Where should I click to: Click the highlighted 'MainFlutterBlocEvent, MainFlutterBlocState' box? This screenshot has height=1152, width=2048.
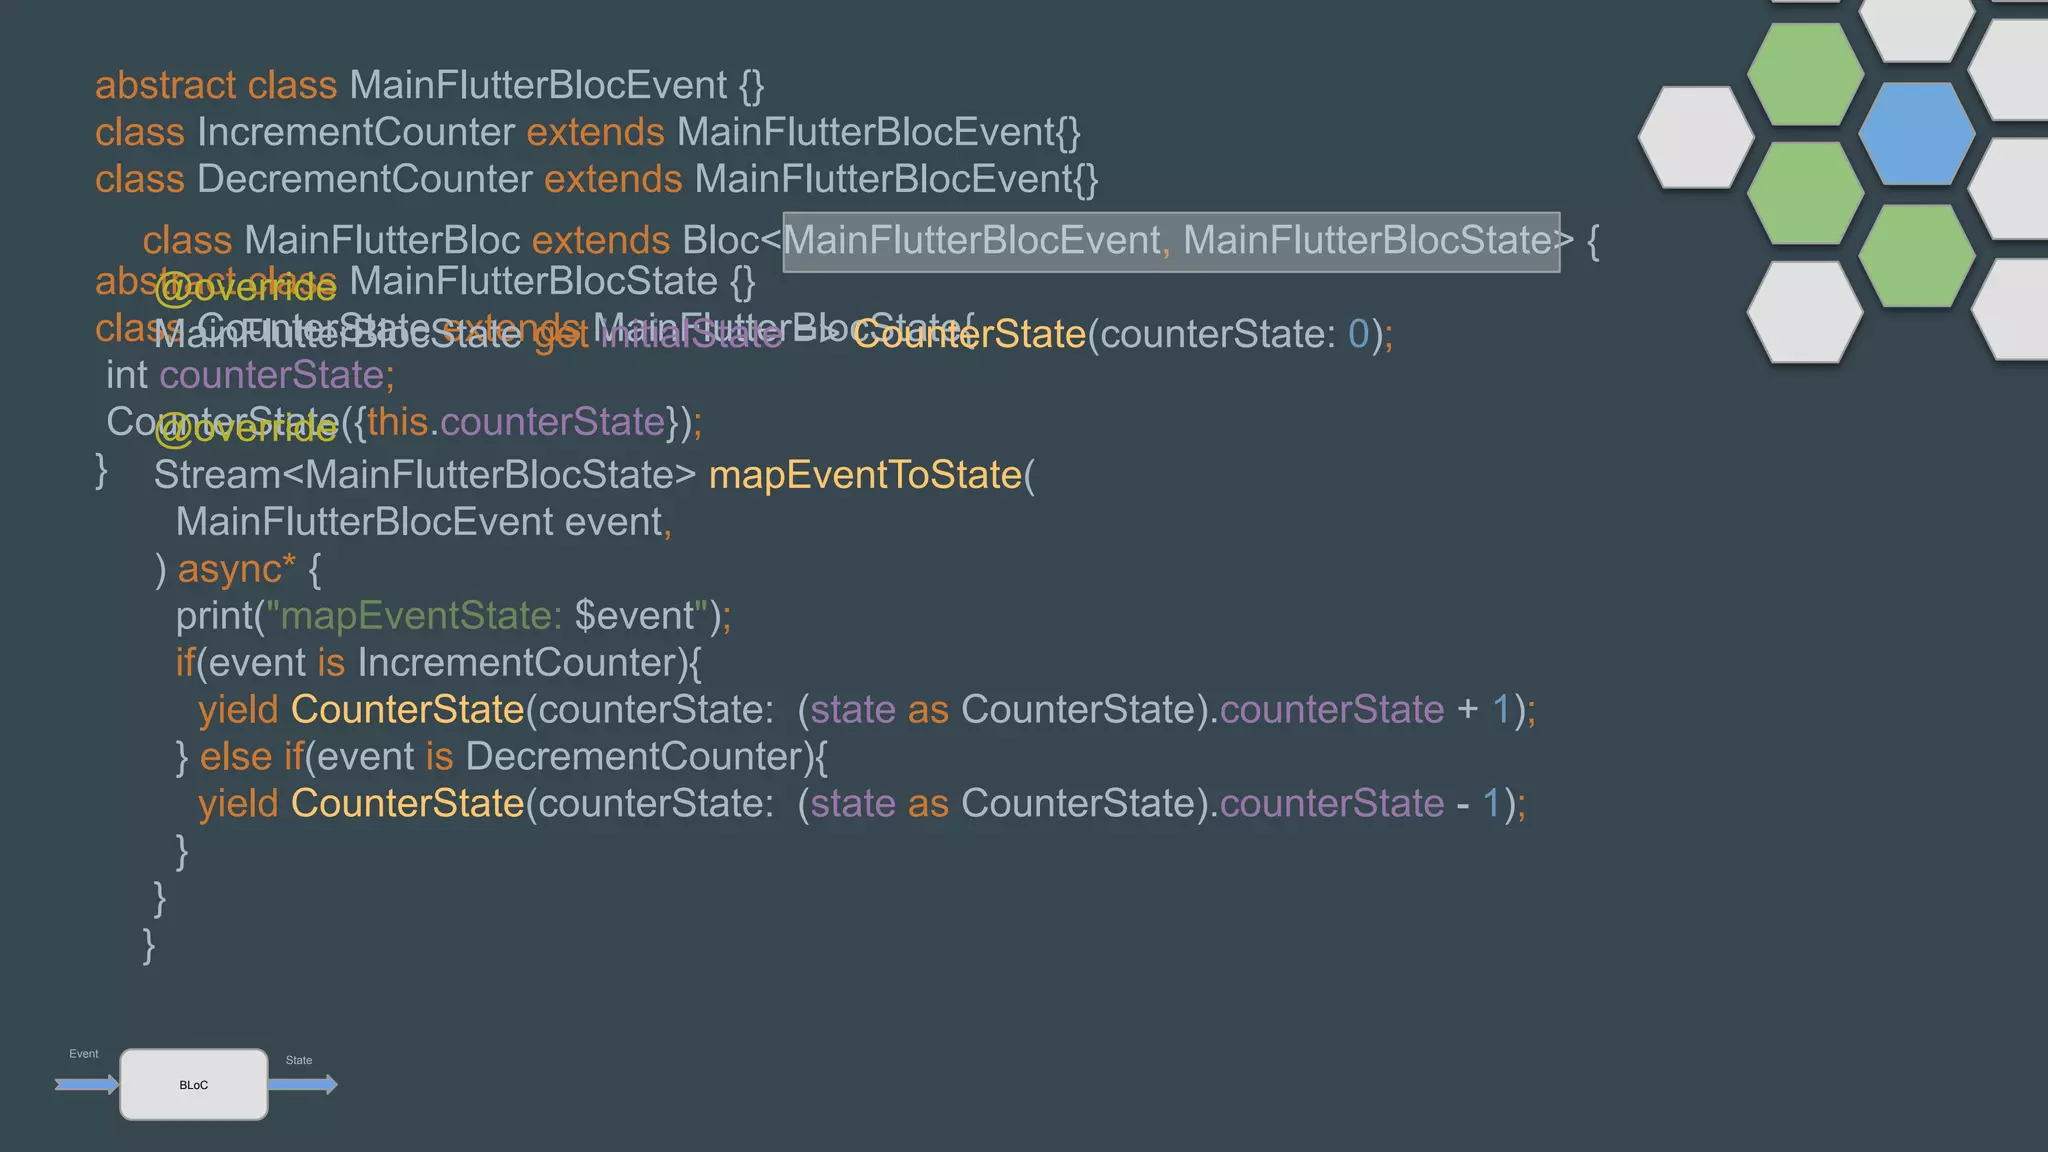coord(1171,242)
